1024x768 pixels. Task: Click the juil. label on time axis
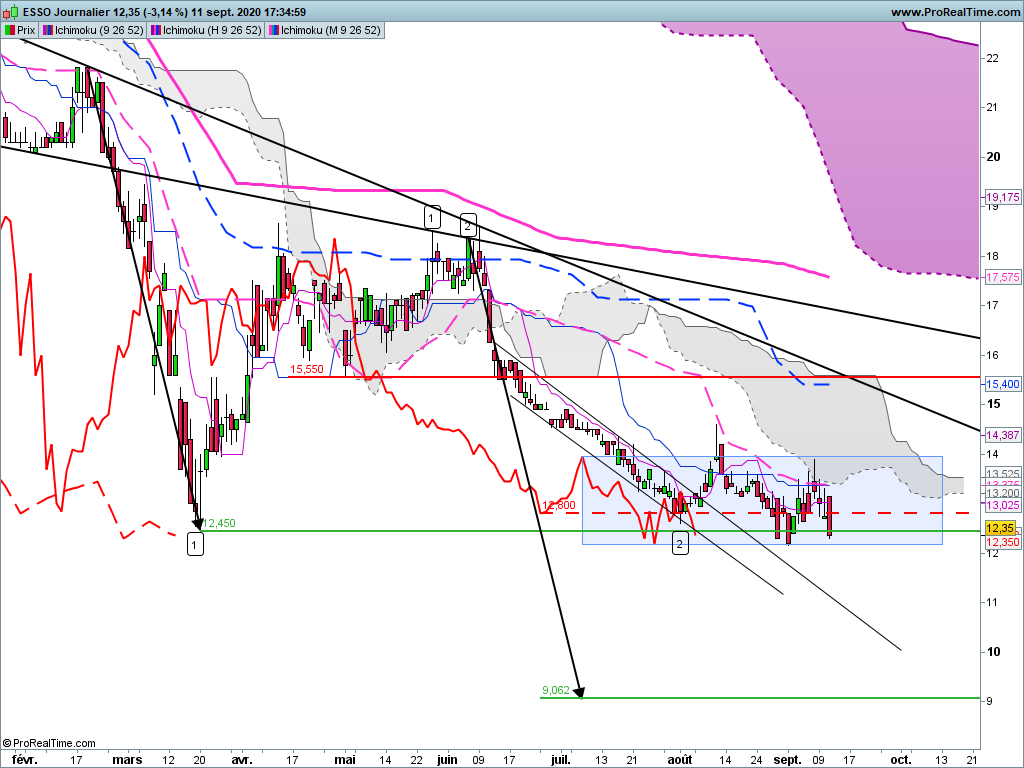click(561, 760)
